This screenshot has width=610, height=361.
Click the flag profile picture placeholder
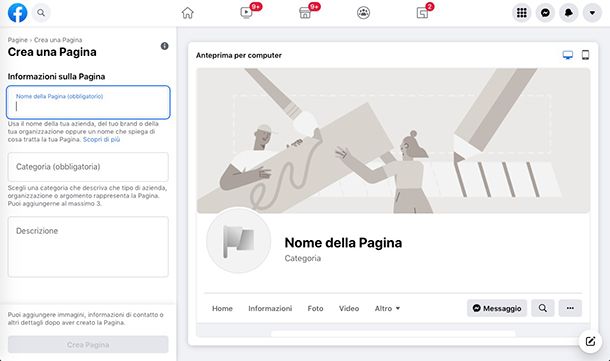238,240
